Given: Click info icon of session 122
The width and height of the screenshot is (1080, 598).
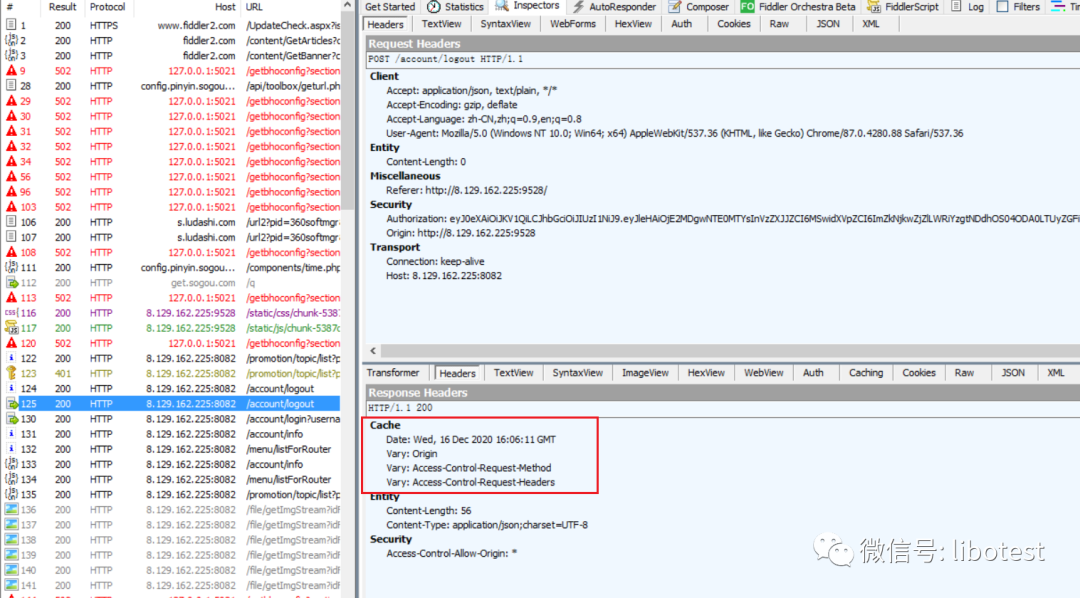Looking at the screenshot, I should coord(11,358).
